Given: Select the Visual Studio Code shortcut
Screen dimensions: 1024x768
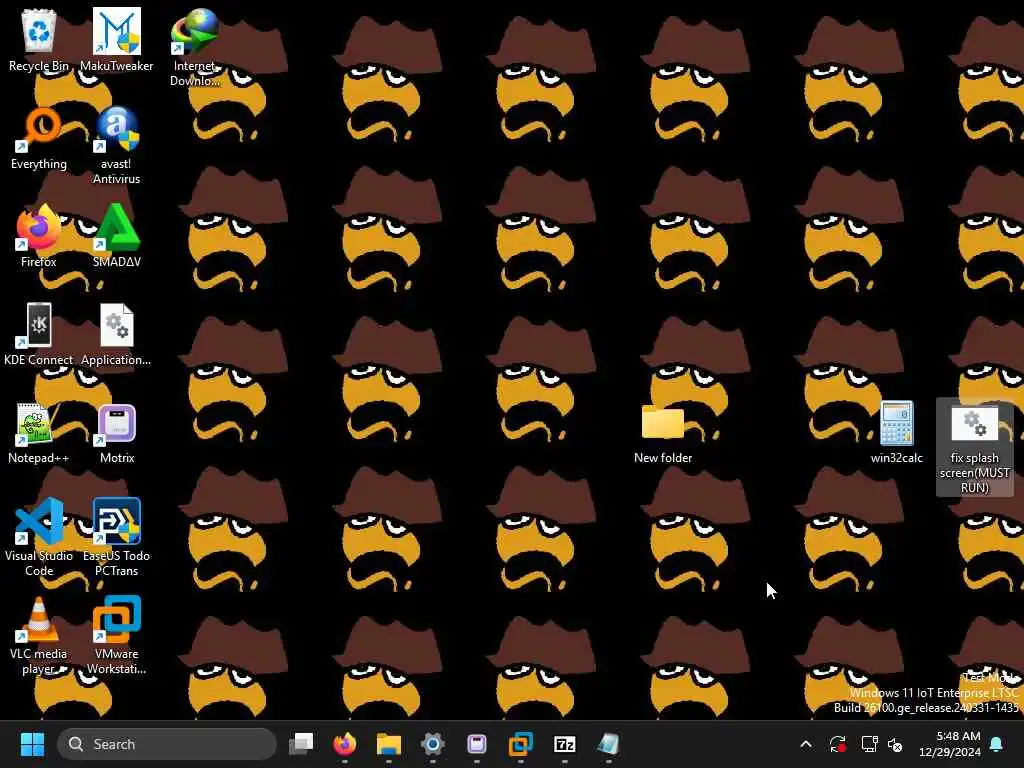Looking at the screenshot, I should [39, 537].
